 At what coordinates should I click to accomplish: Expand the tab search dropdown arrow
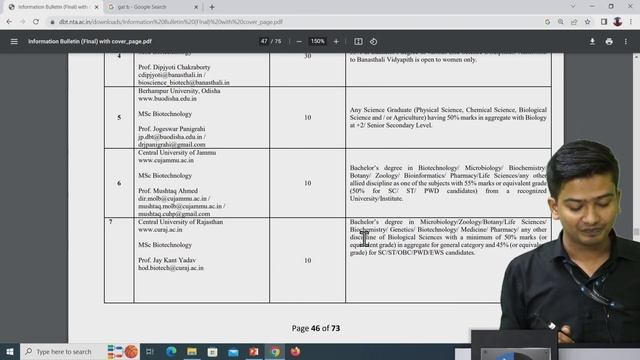[x=573, y=7]
